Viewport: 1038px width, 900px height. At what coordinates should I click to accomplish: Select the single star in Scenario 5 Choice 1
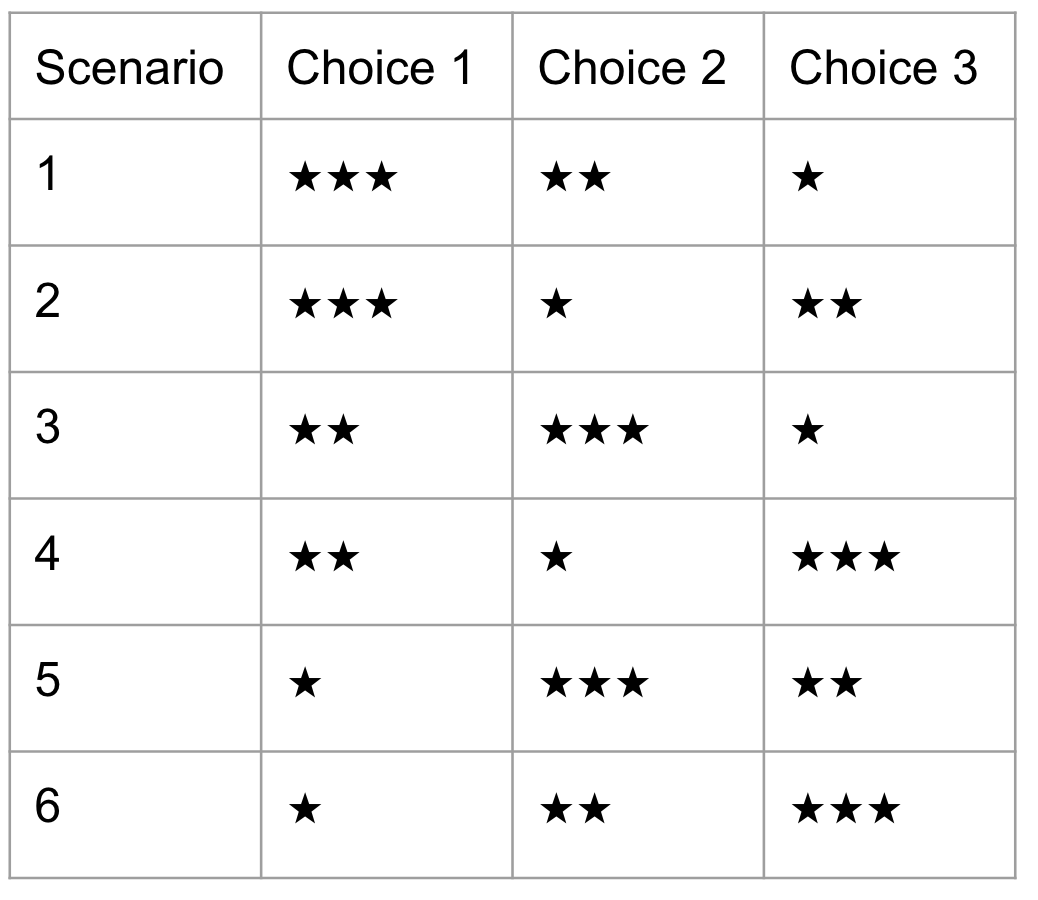click(305, 682)
